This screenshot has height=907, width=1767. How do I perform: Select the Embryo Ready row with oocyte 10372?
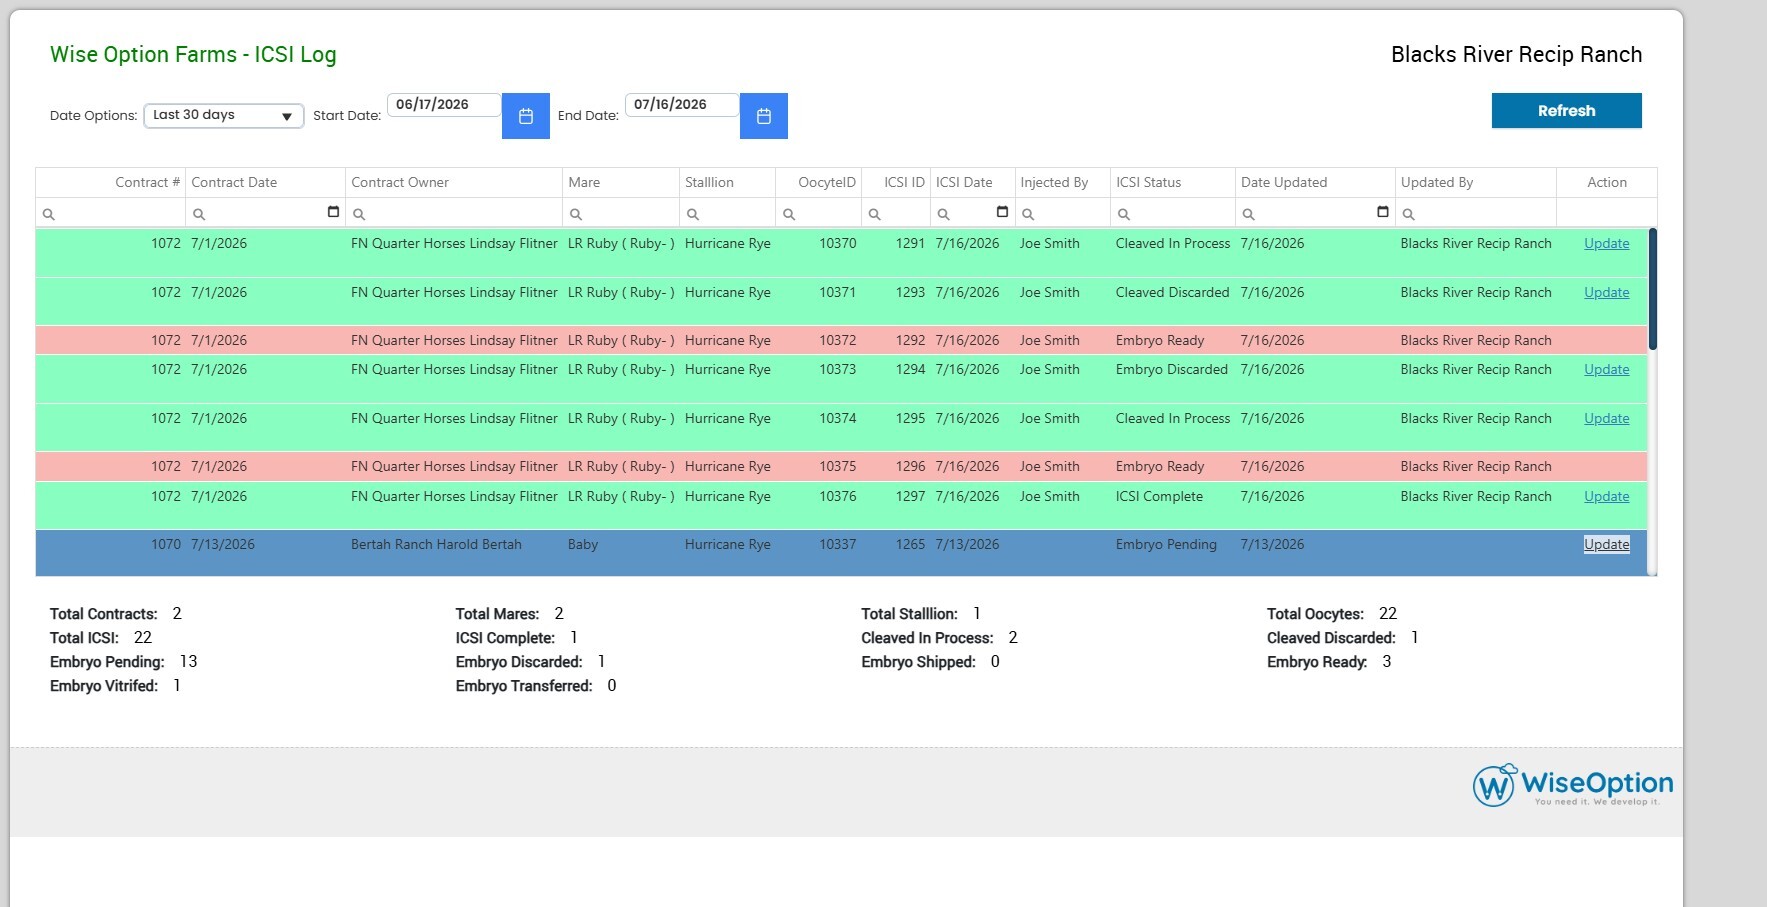point(841,340)
